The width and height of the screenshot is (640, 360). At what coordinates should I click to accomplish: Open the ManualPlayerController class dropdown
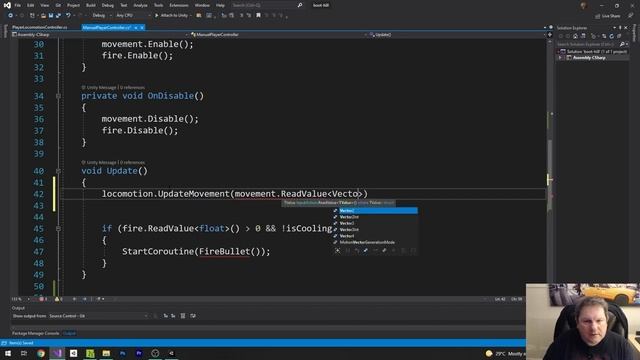(278, 35)
